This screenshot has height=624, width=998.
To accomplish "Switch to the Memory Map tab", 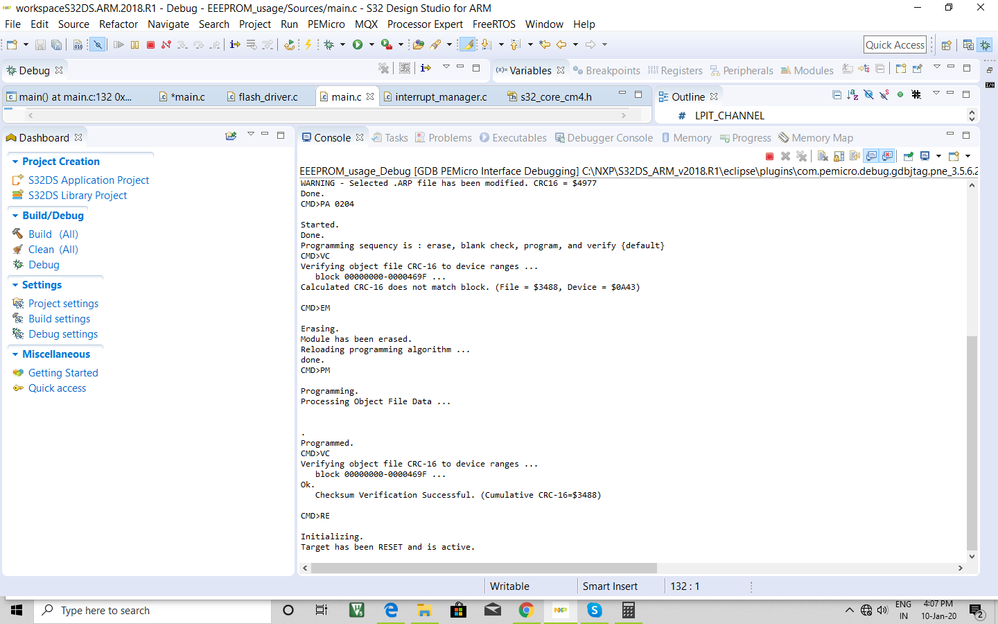I will pyautogui.click(x=816, y=138).
